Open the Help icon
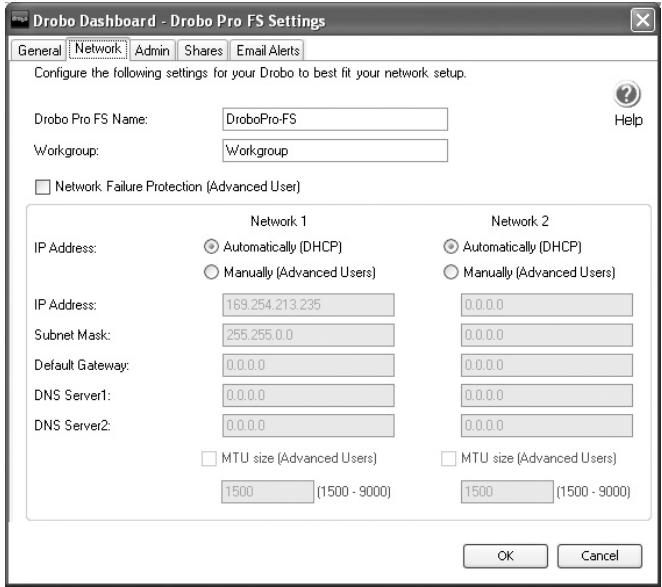 627,94
